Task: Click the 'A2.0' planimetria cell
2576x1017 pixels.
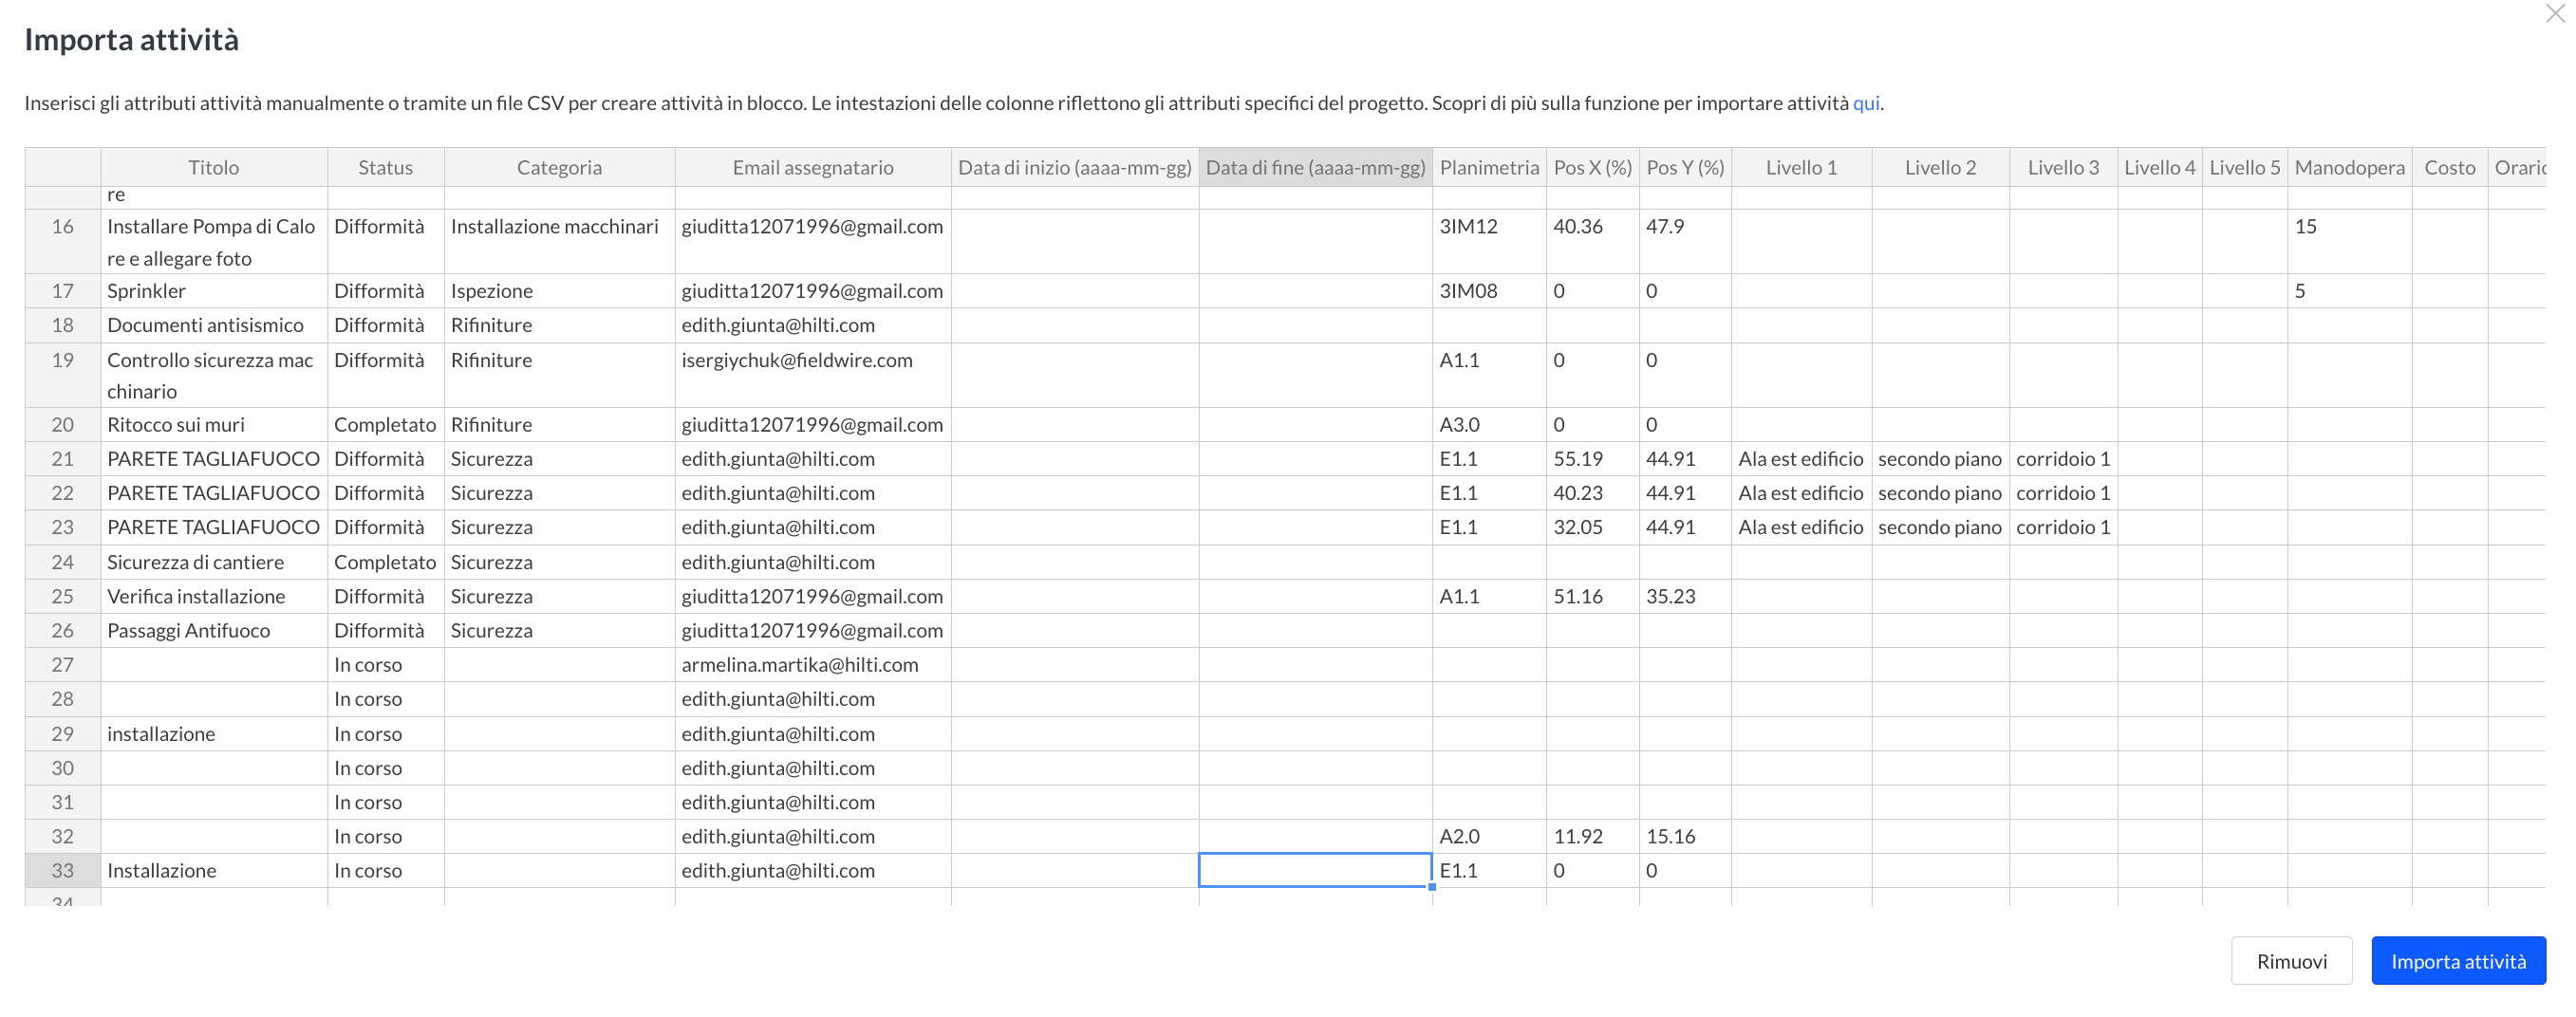Action: (x=1489, y=836)
